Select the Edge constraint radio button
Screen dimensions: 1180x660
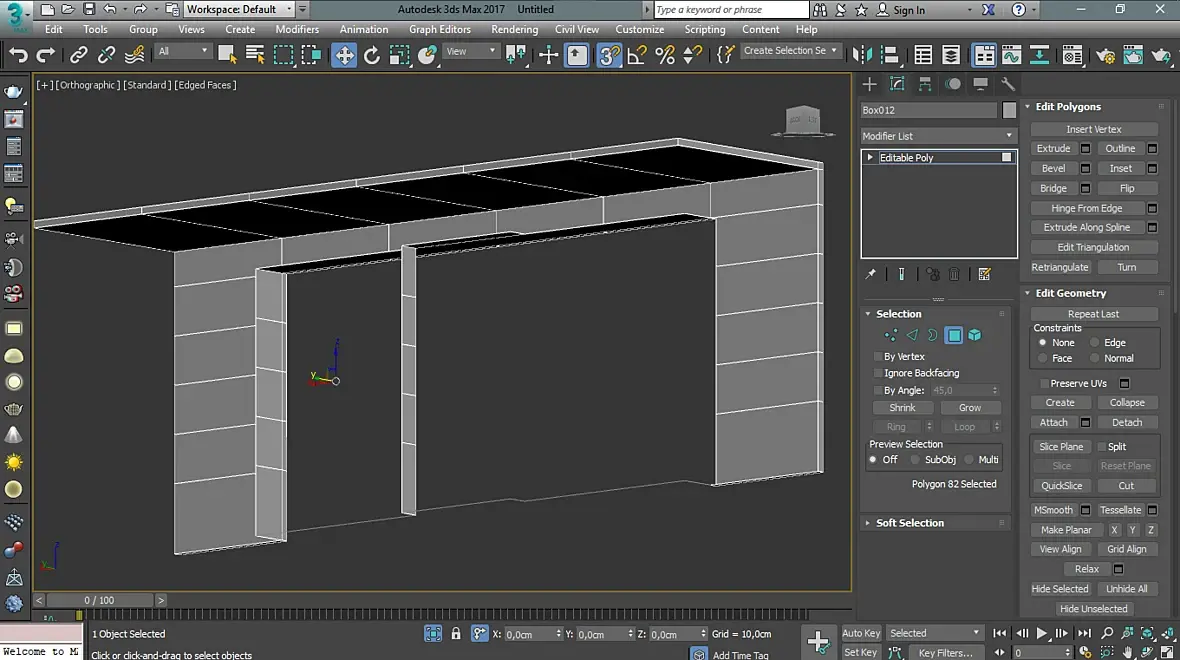[1095, 342]
